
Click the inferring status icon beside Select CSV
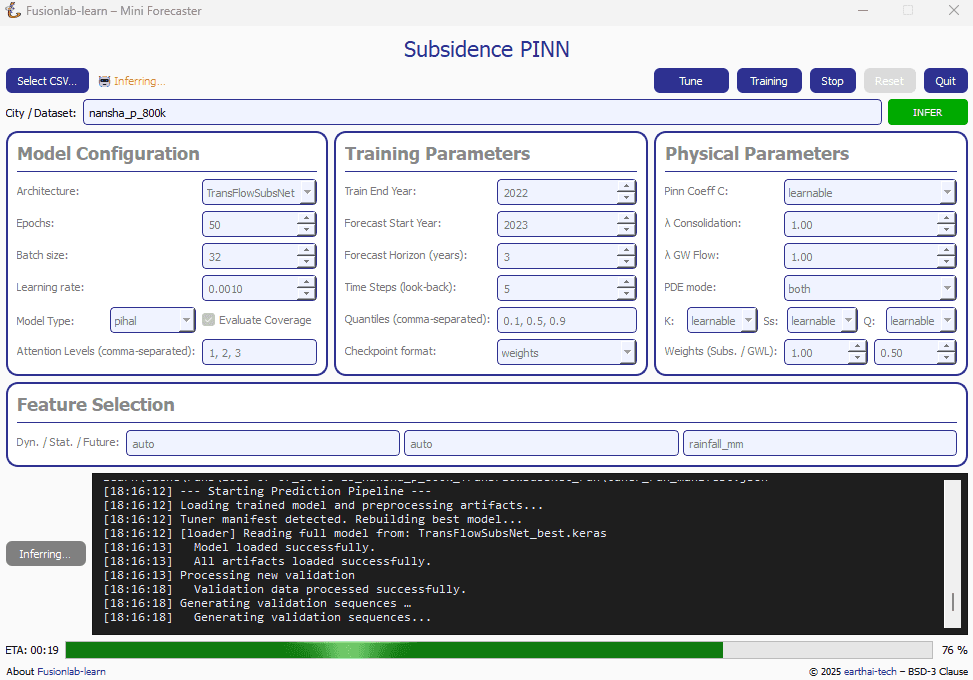point(104,81)
